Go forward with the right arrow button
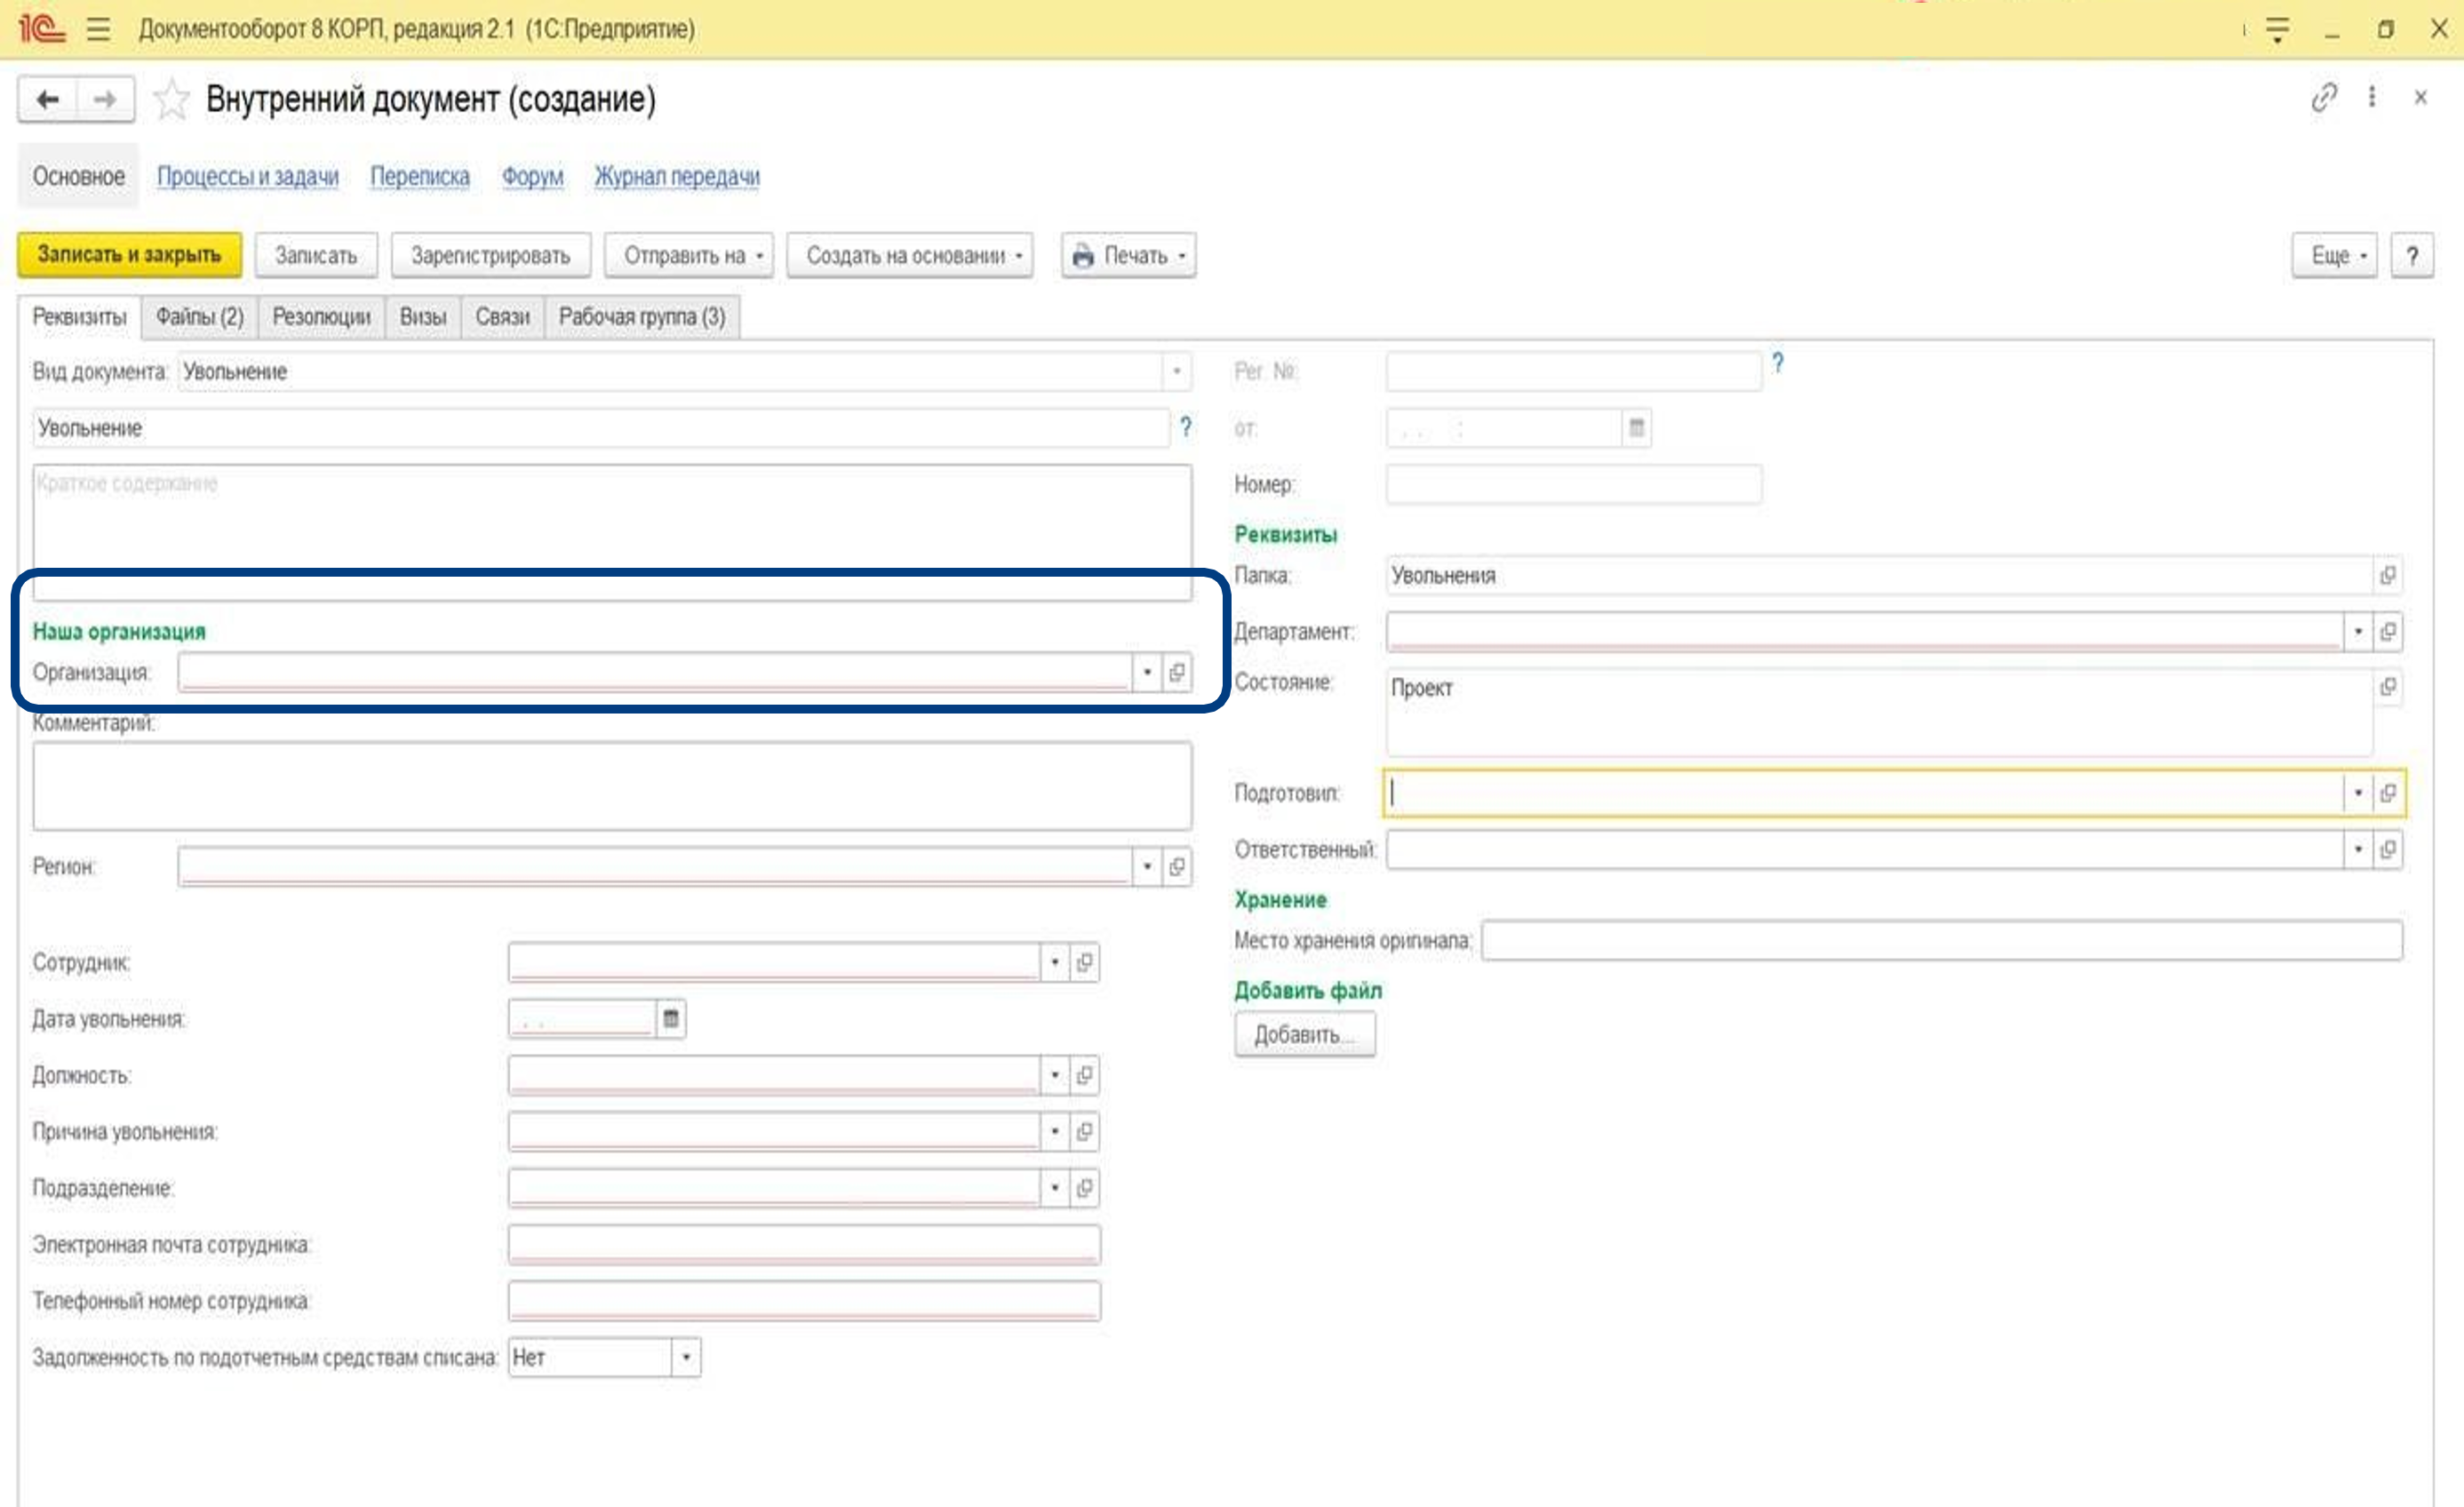Viewport: 2464px width, 1507px height. pos(105,99)
